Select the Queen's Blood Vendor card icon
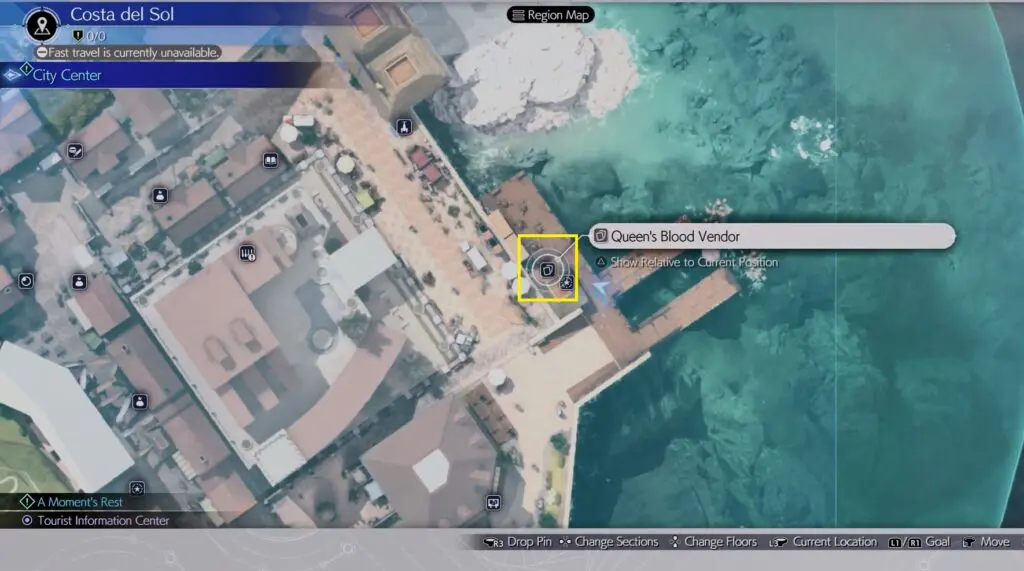Viewport: 1024px width, 571px height. (x=547, y=269)
